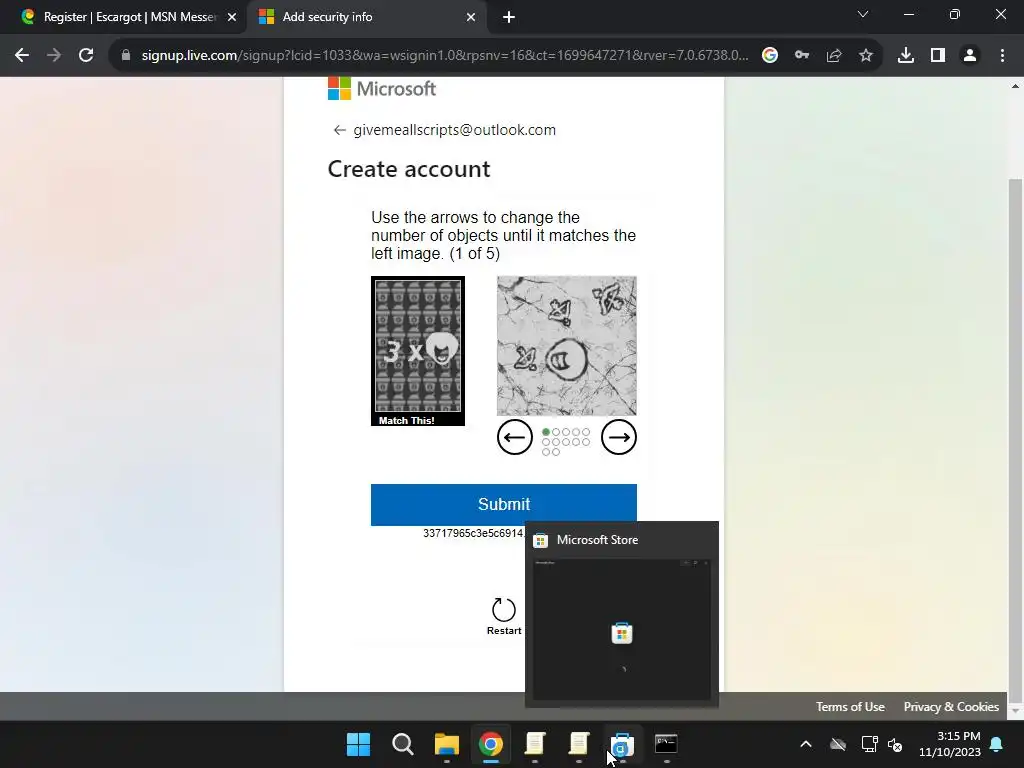Open the Chrome downloads icon
1024x768 pixels.
(906, 56)
